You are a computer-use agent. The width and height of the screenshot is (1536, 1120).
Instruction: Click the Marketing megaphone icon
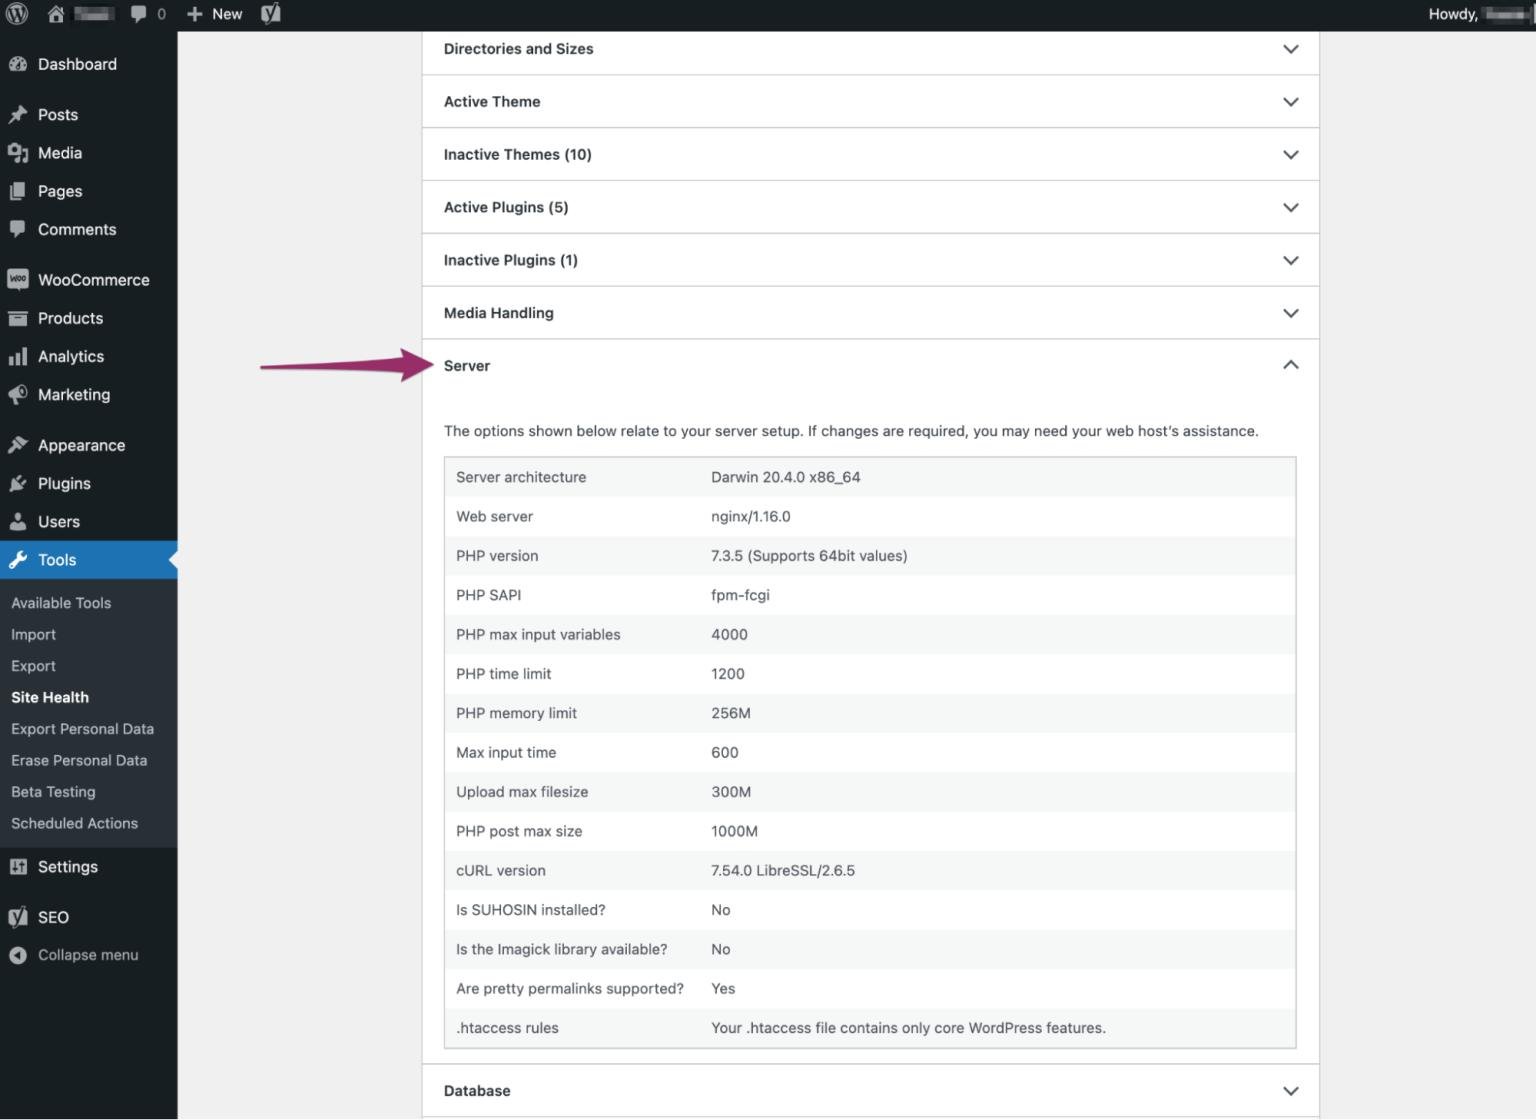tap(17, 394)
